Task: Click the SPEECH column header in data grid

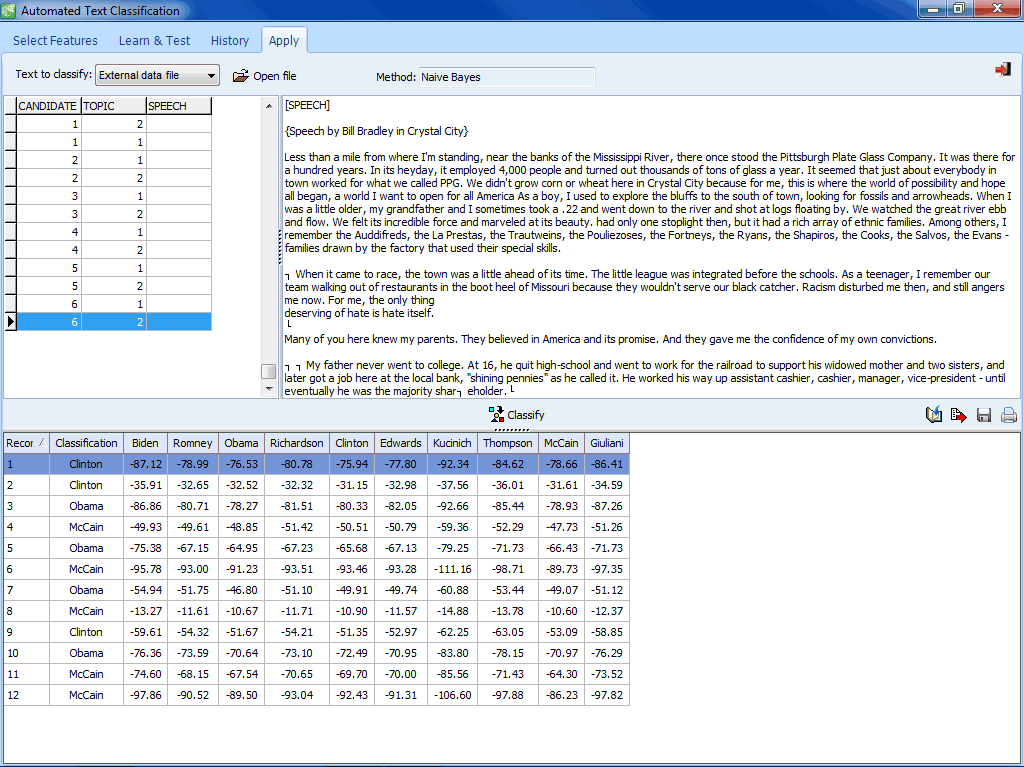Action: pyautogui.click(x=178, y=106)
